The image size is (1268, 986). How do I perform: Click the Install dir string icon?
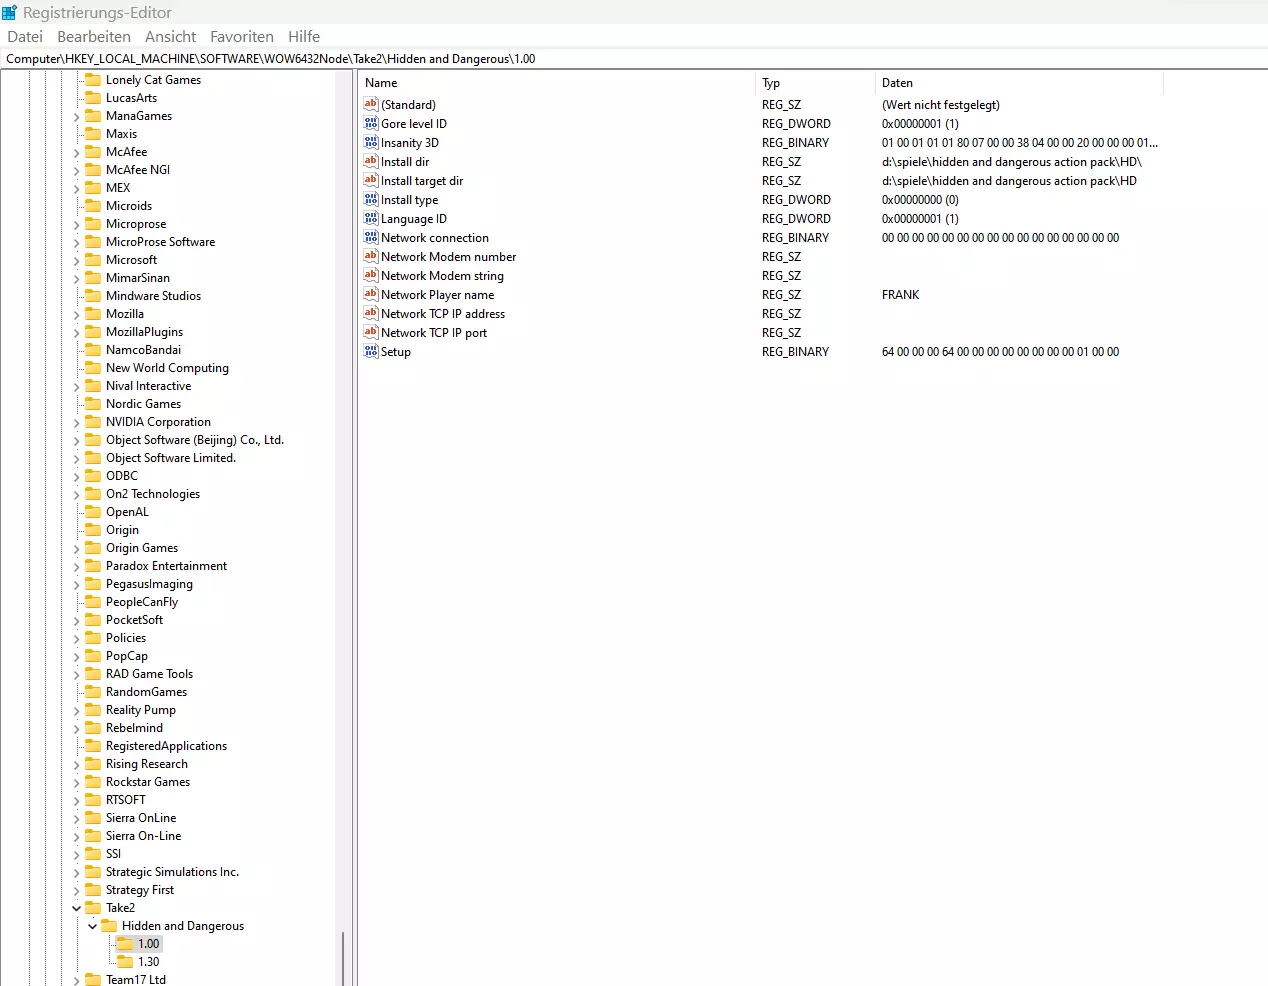coord(371,161)
